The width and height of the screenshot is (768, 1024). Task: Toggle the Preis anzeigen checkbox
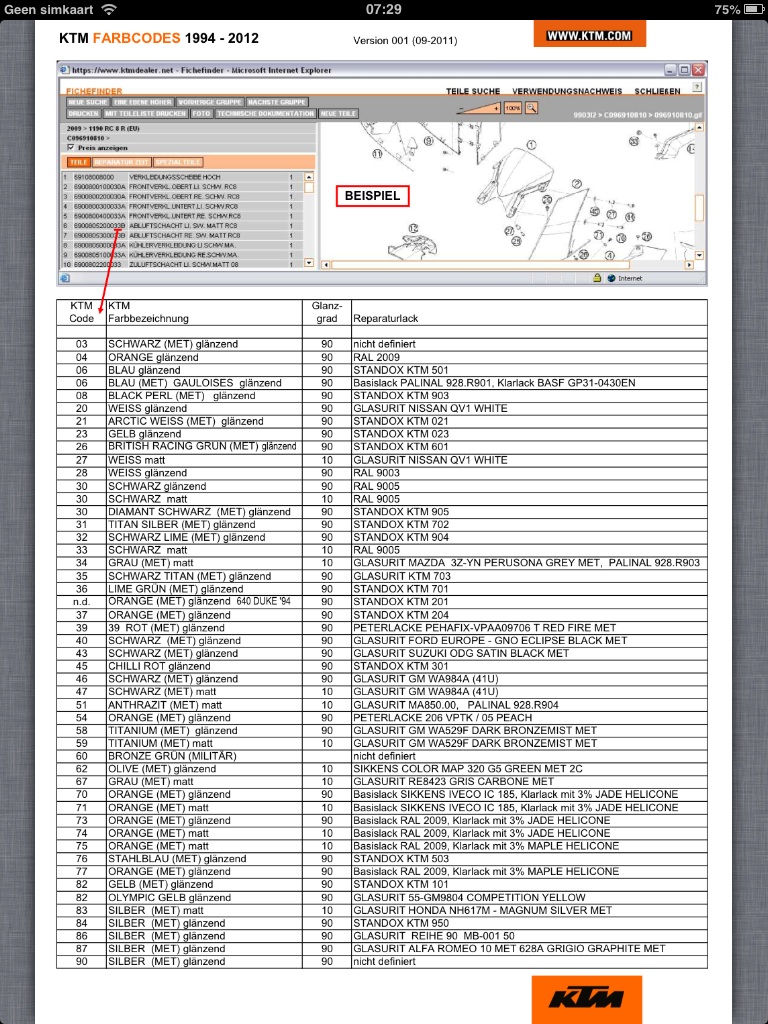point(69,147)
